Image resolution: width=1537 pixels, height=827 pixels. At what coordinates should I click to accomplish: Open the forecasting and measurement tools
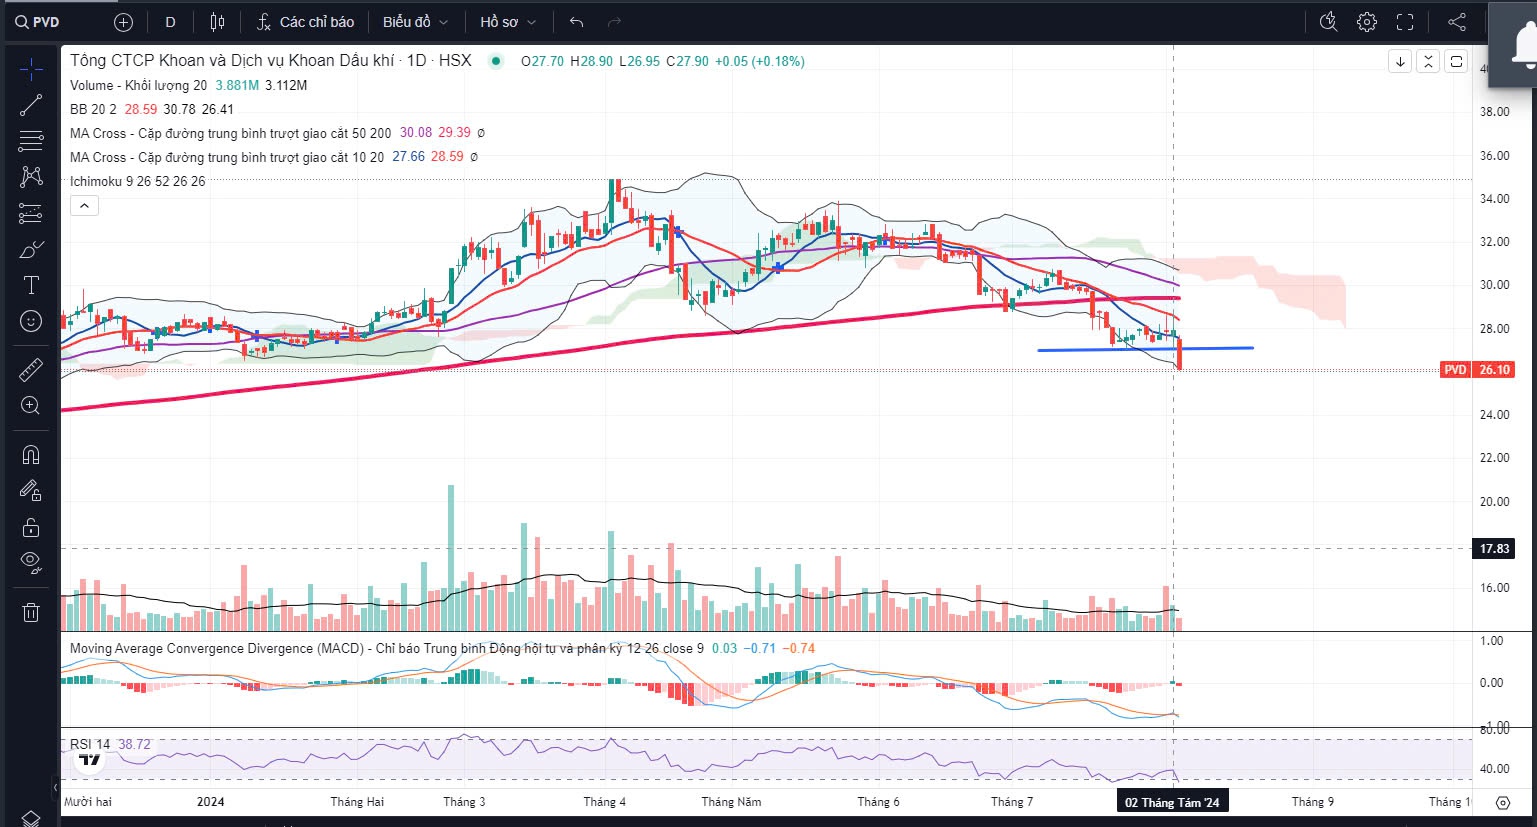31,213
